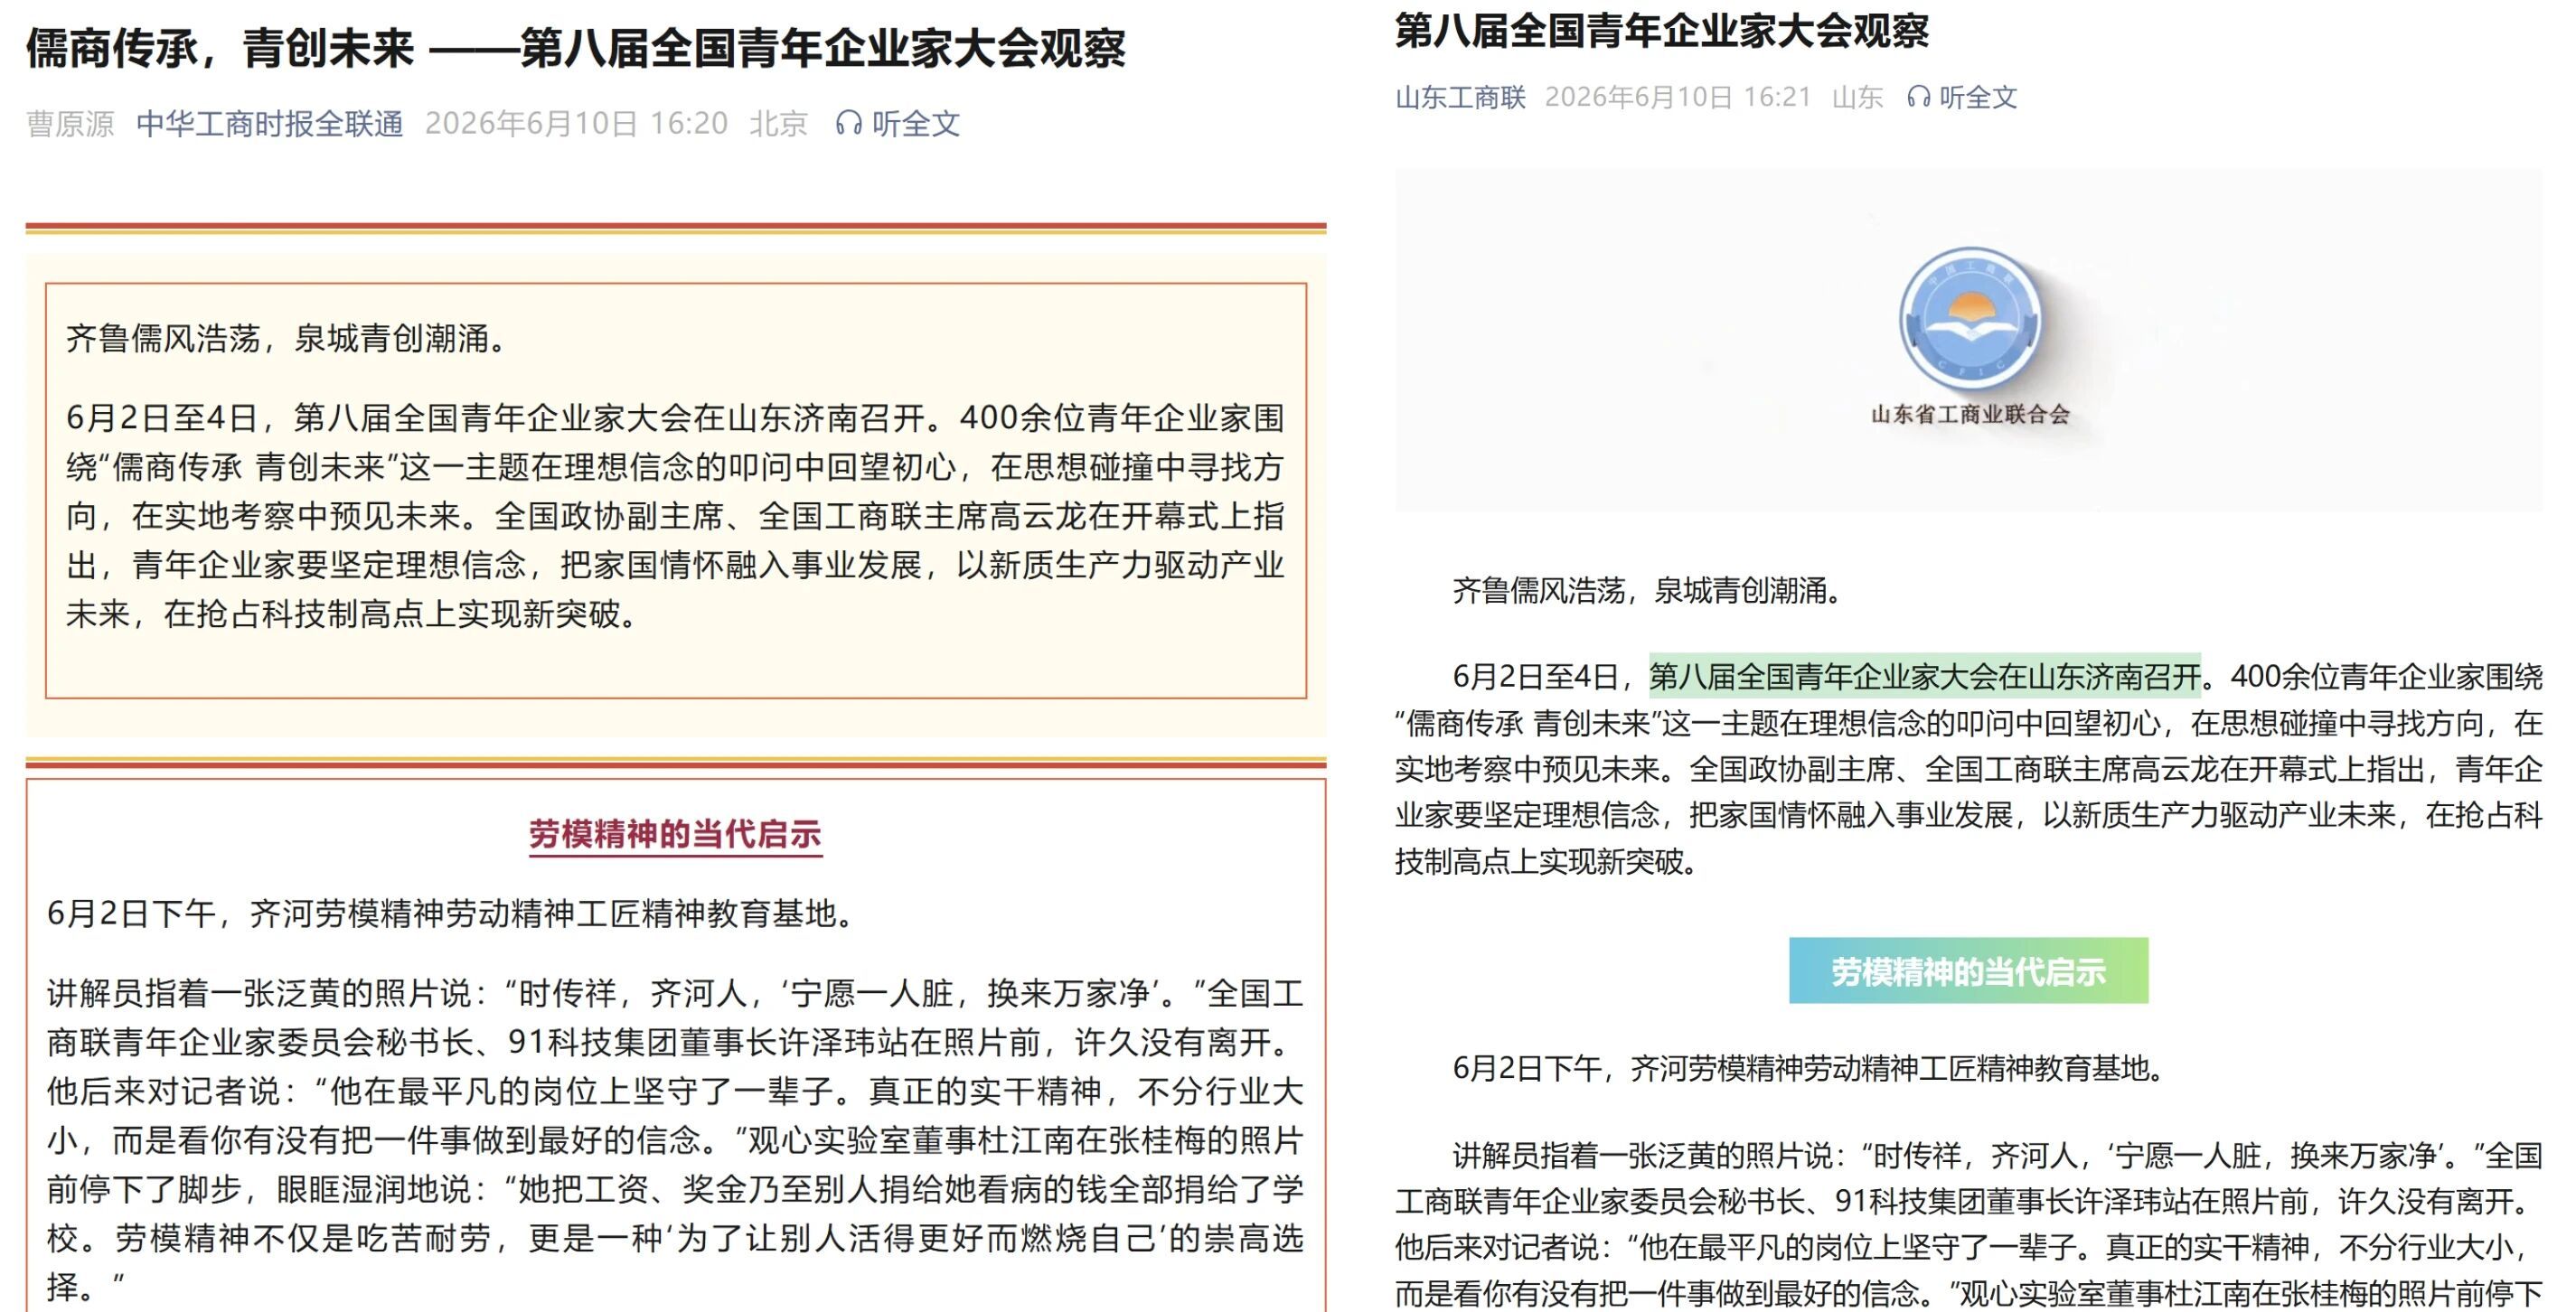Open the 中华工商时报全联通 account link
Viewport: 2576px width, 1312px height.
tap(270, 124)
